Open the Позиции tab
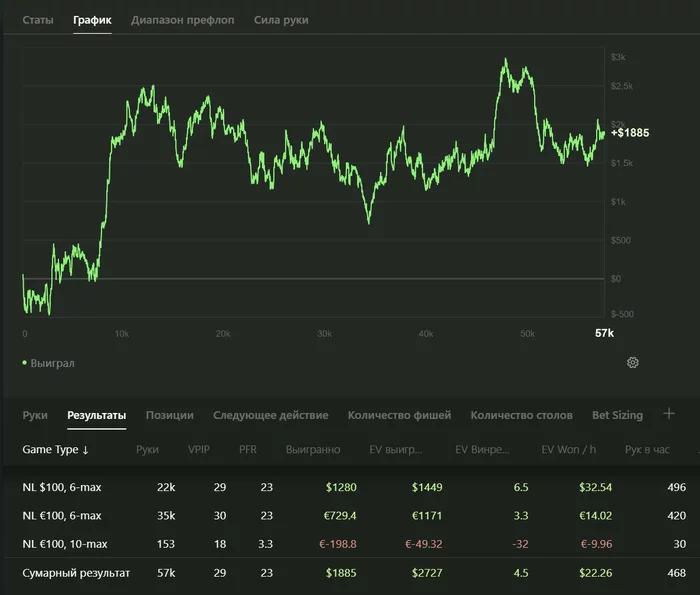Viewport: 700px width, 595px height. (170, 415)
